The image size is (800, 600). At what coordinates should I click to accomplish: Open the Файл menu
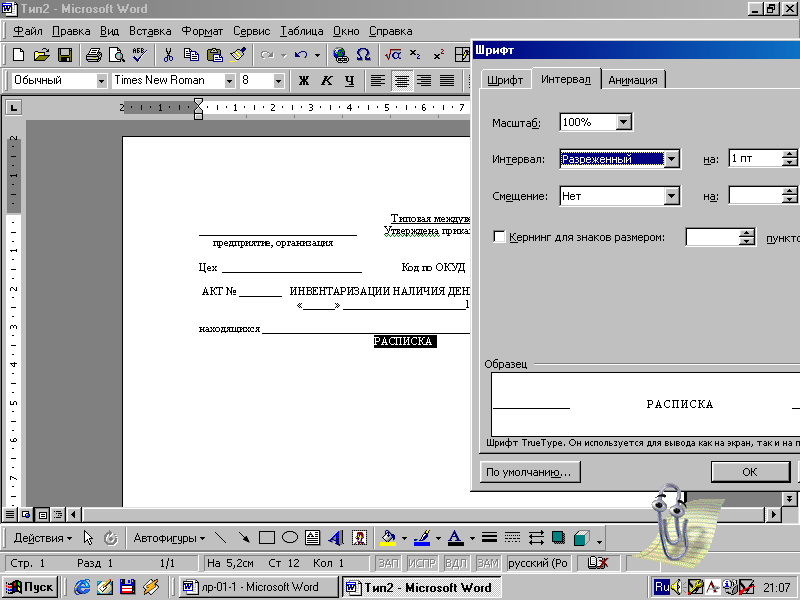point(28,31)
